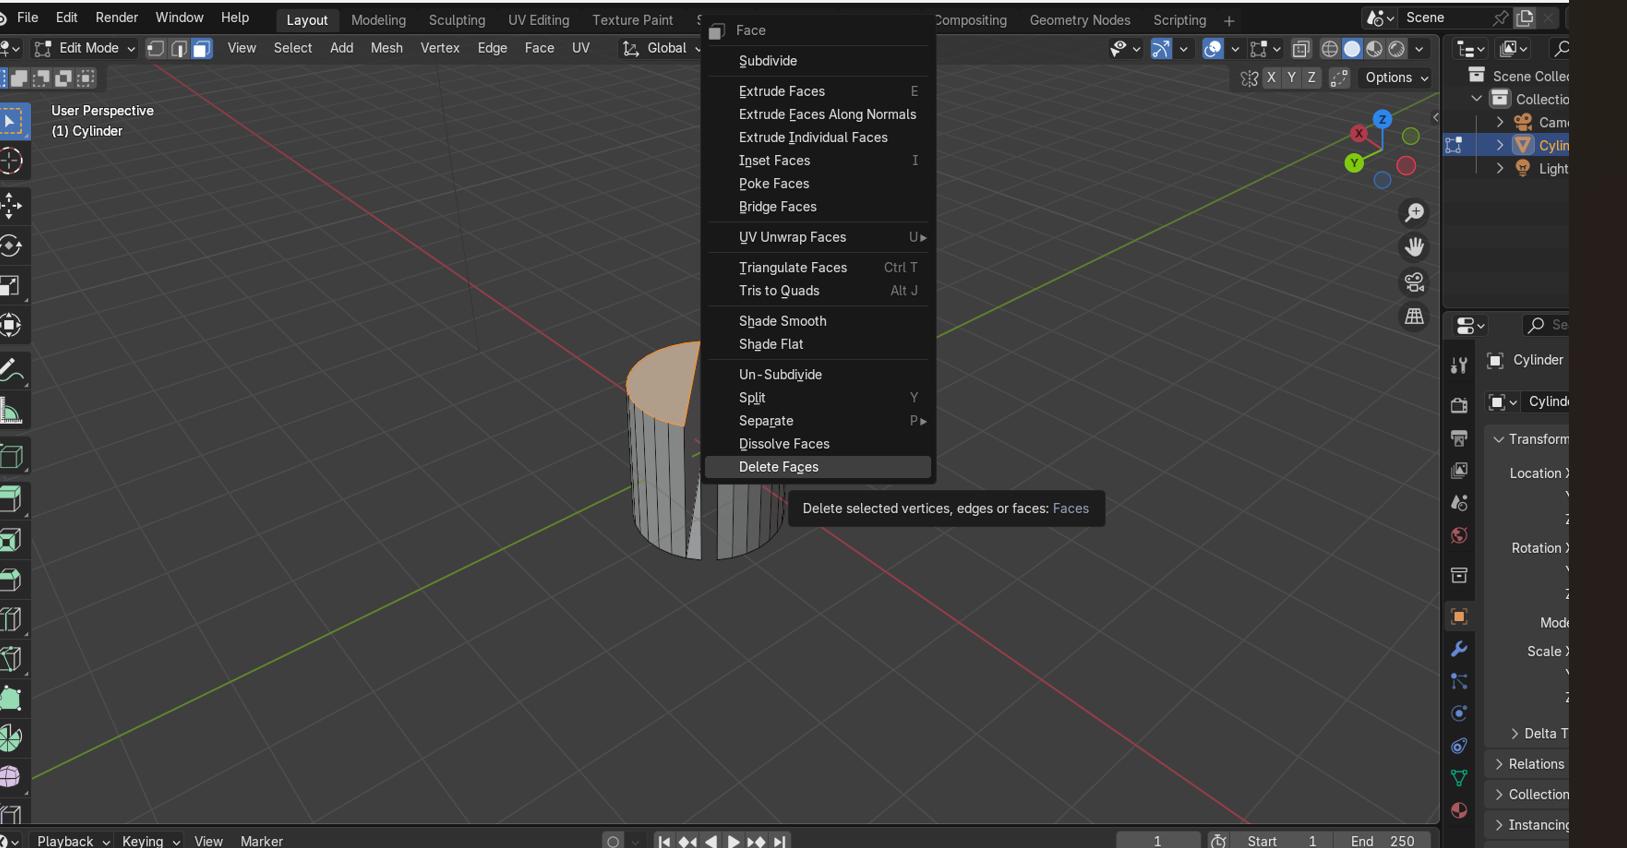Click the Zoom viewport magnifier icon
Image resolution: width=1627 pixels, height=848 pixels.
[x=1414, y=213]
